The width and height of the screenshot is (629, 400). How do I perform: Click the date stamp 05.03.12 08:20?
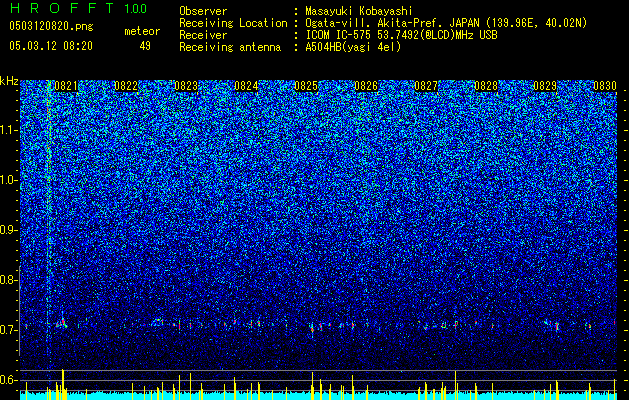[x=51, y=46]
